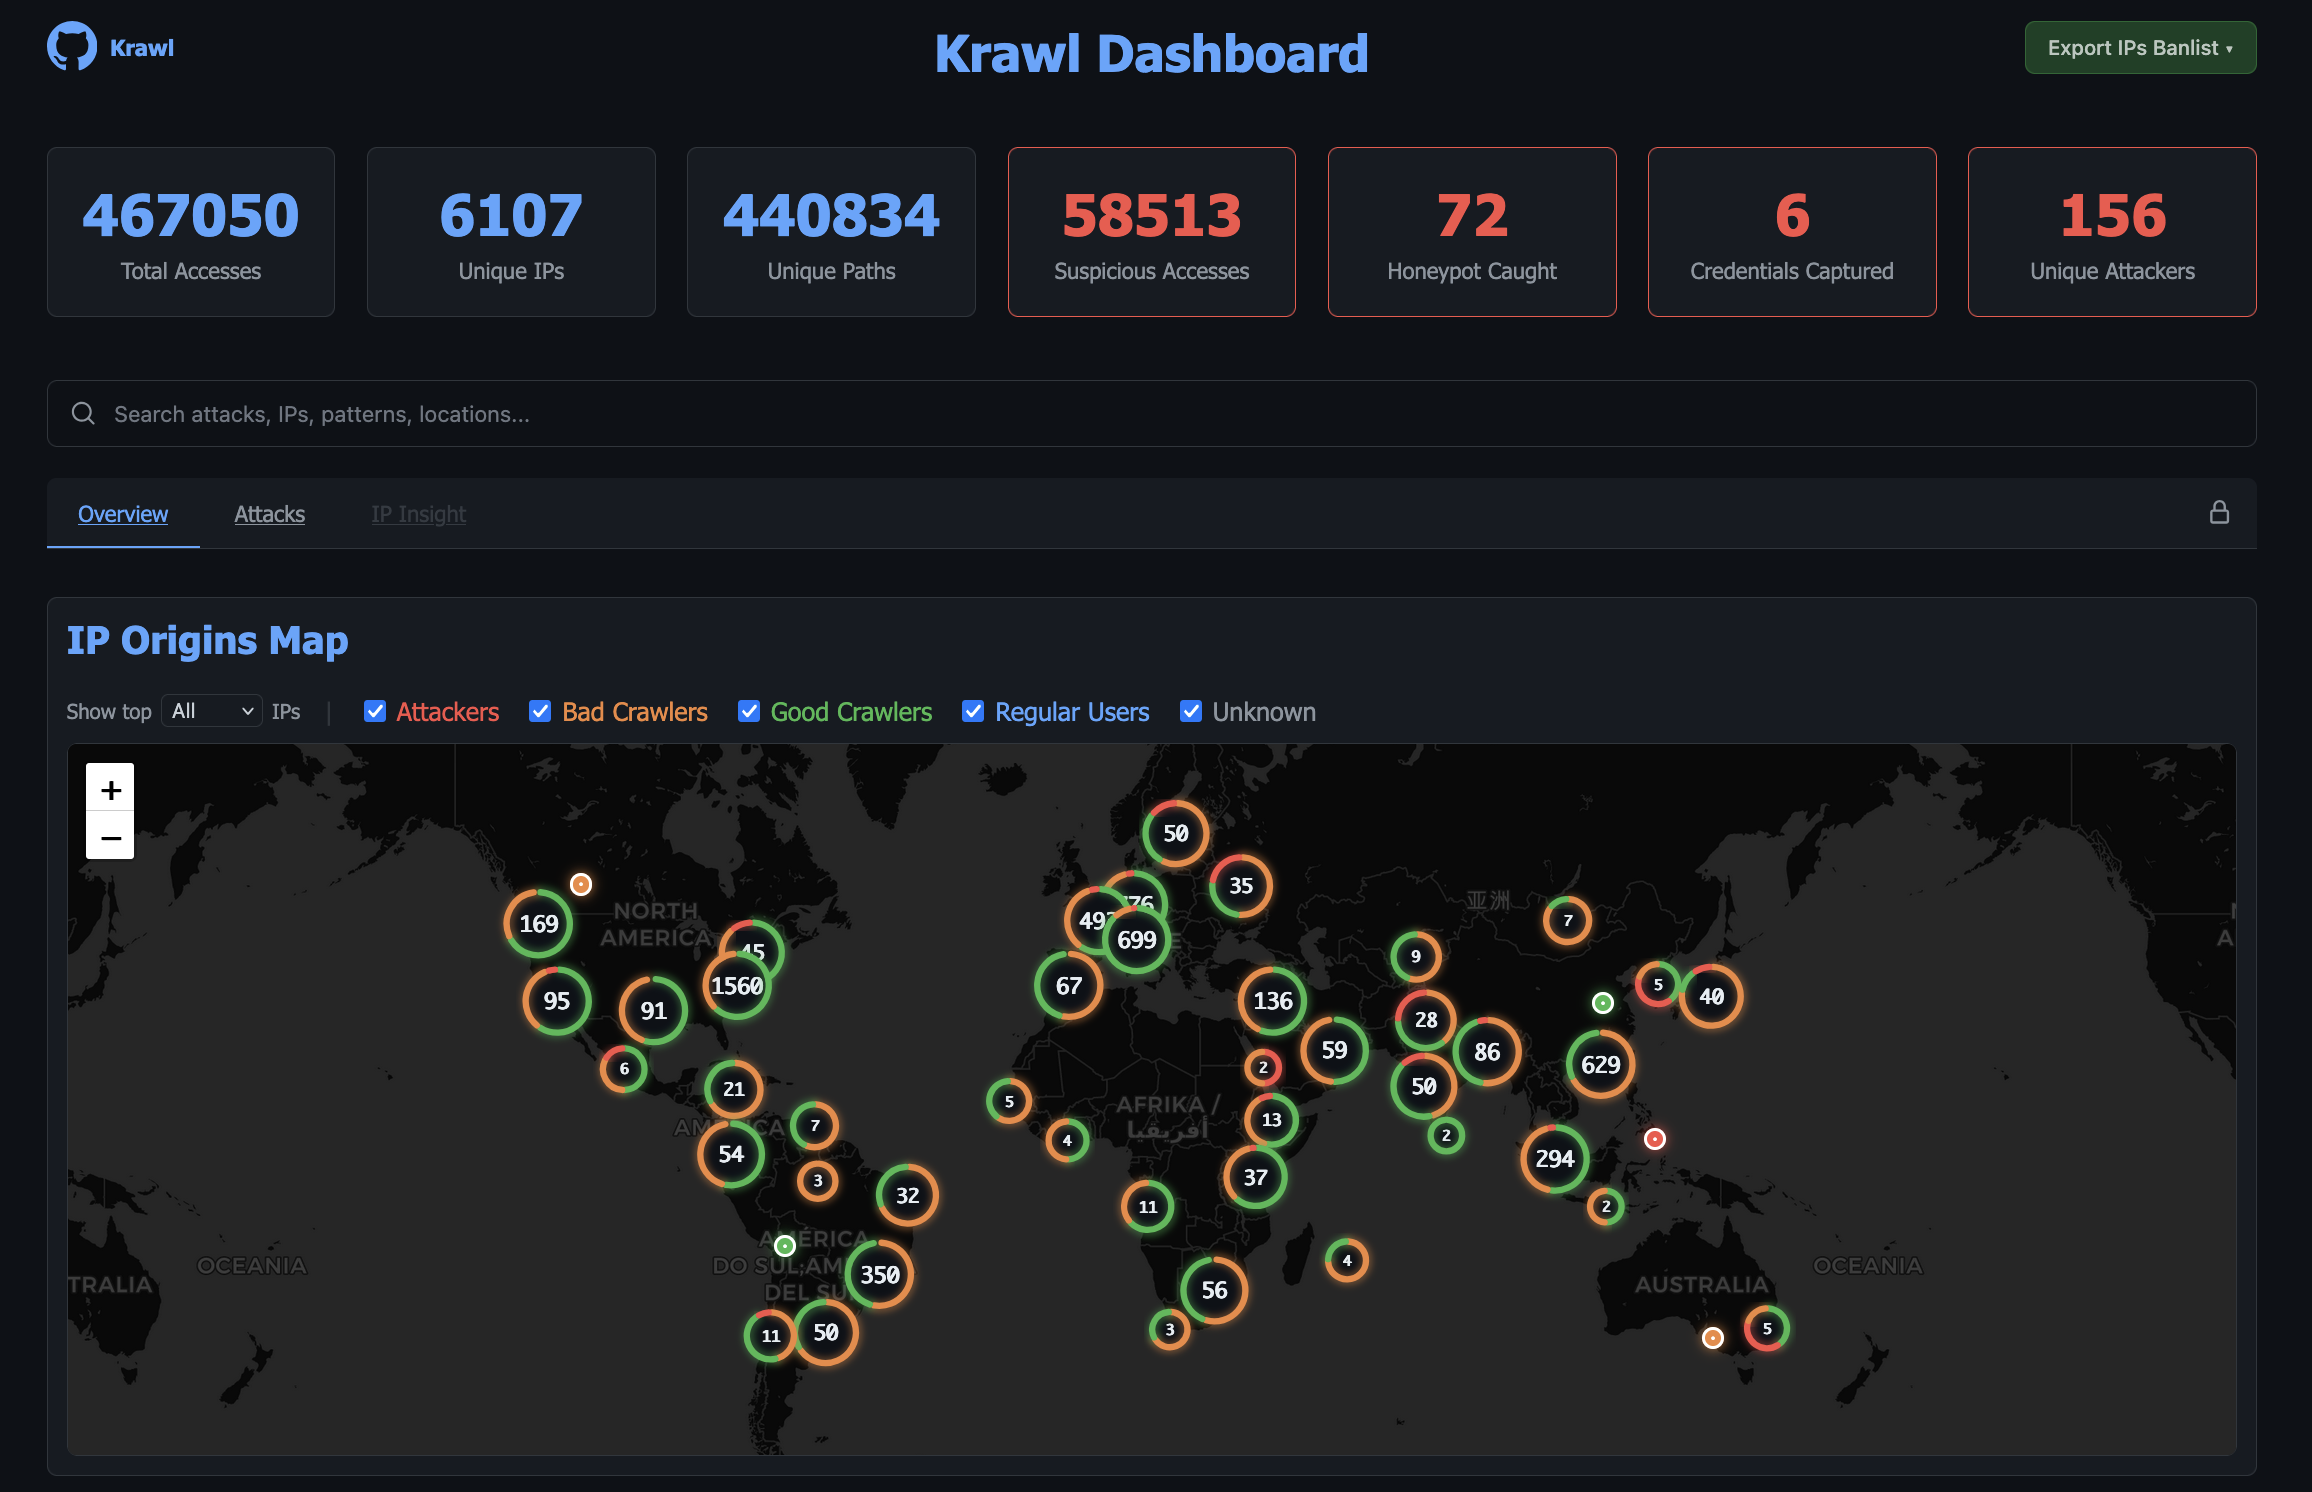
Task: Click the lock icon on the tab bar
Action: tap(2220, 513)
